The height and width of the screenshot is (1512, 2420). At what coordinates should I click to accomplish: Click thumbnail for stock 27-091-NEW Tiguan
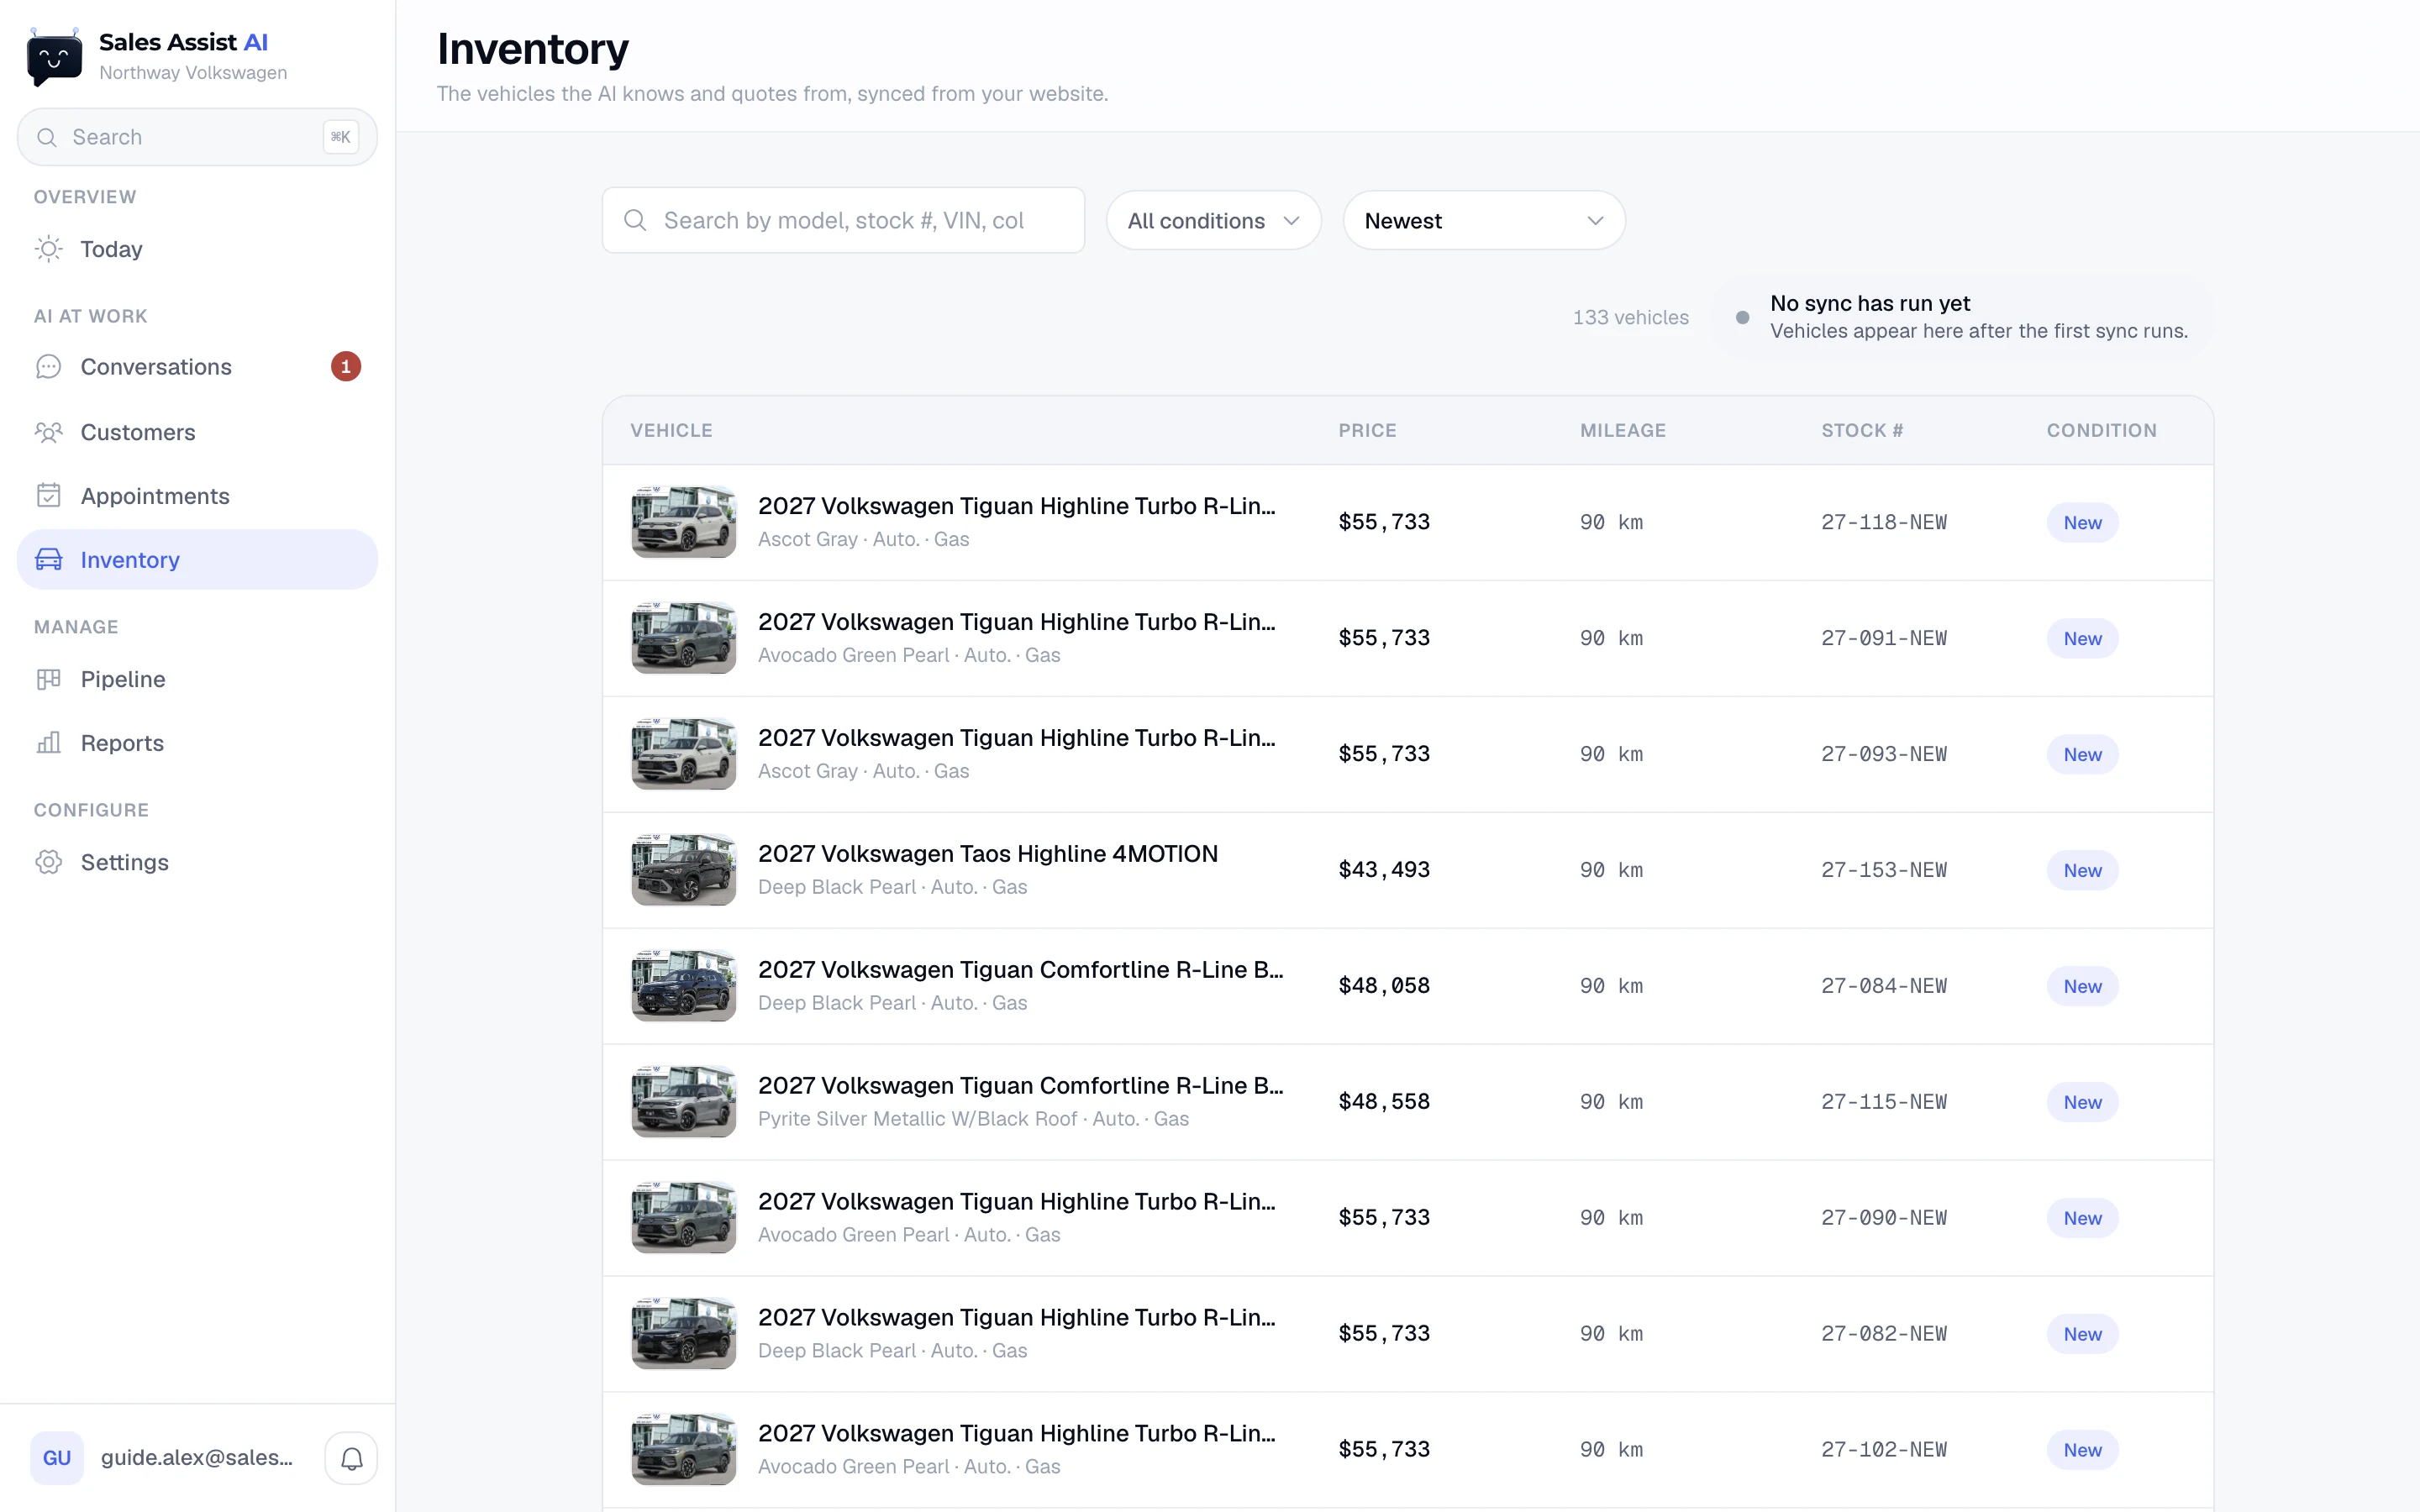684,638
